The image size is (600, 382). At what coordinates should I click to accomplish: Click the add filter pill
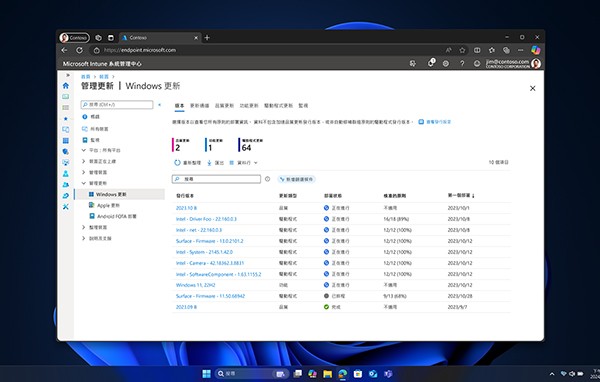pyautogui.click(x=297, y=179)
